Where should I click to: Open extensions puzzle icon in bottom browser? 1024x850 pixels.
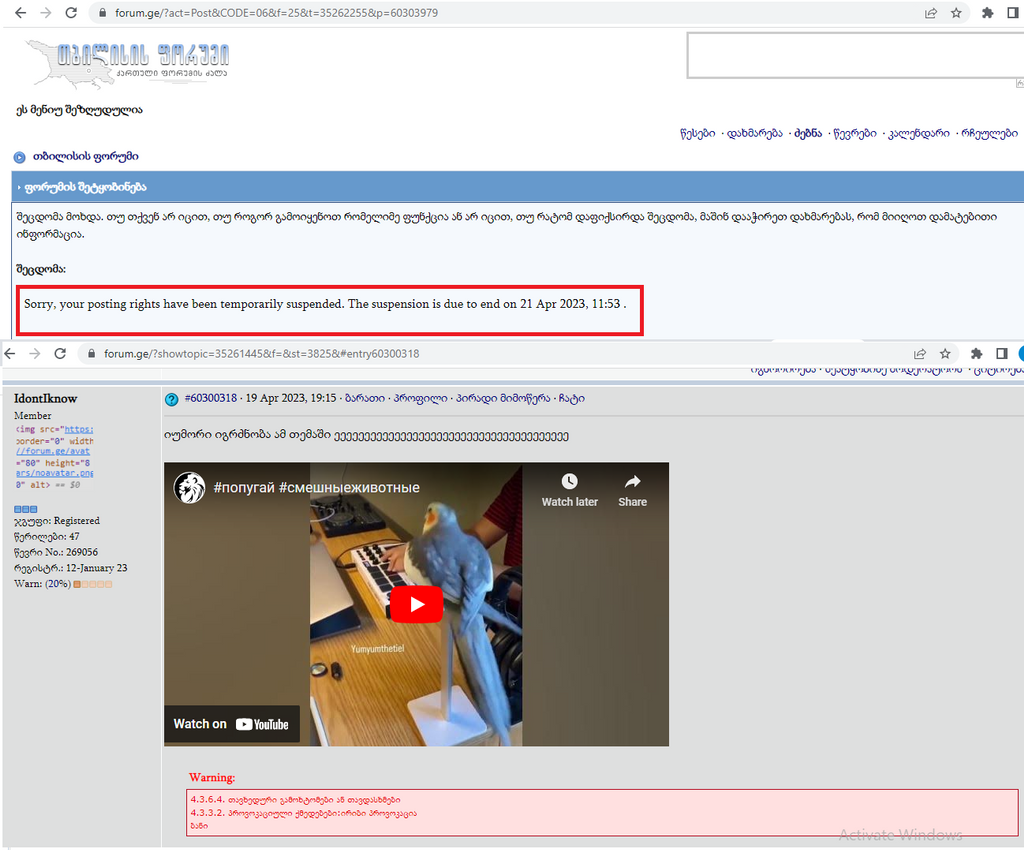976,354
